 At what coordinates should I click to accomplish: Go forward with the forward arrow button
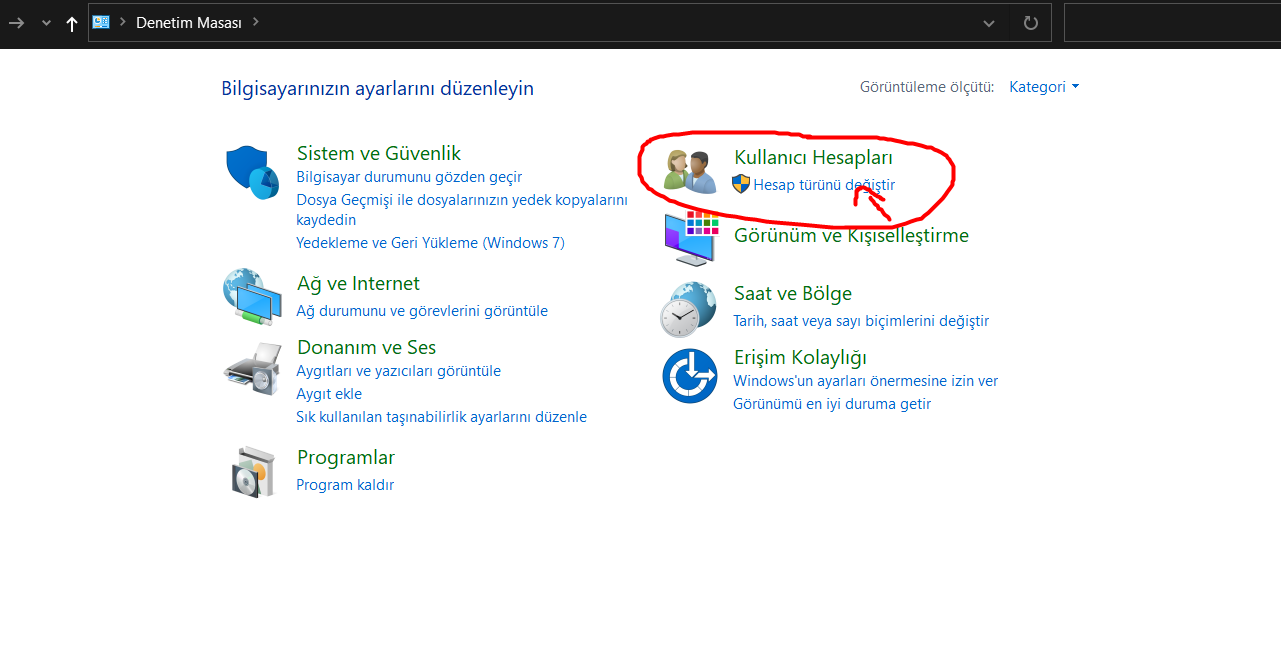coord(16,22)
